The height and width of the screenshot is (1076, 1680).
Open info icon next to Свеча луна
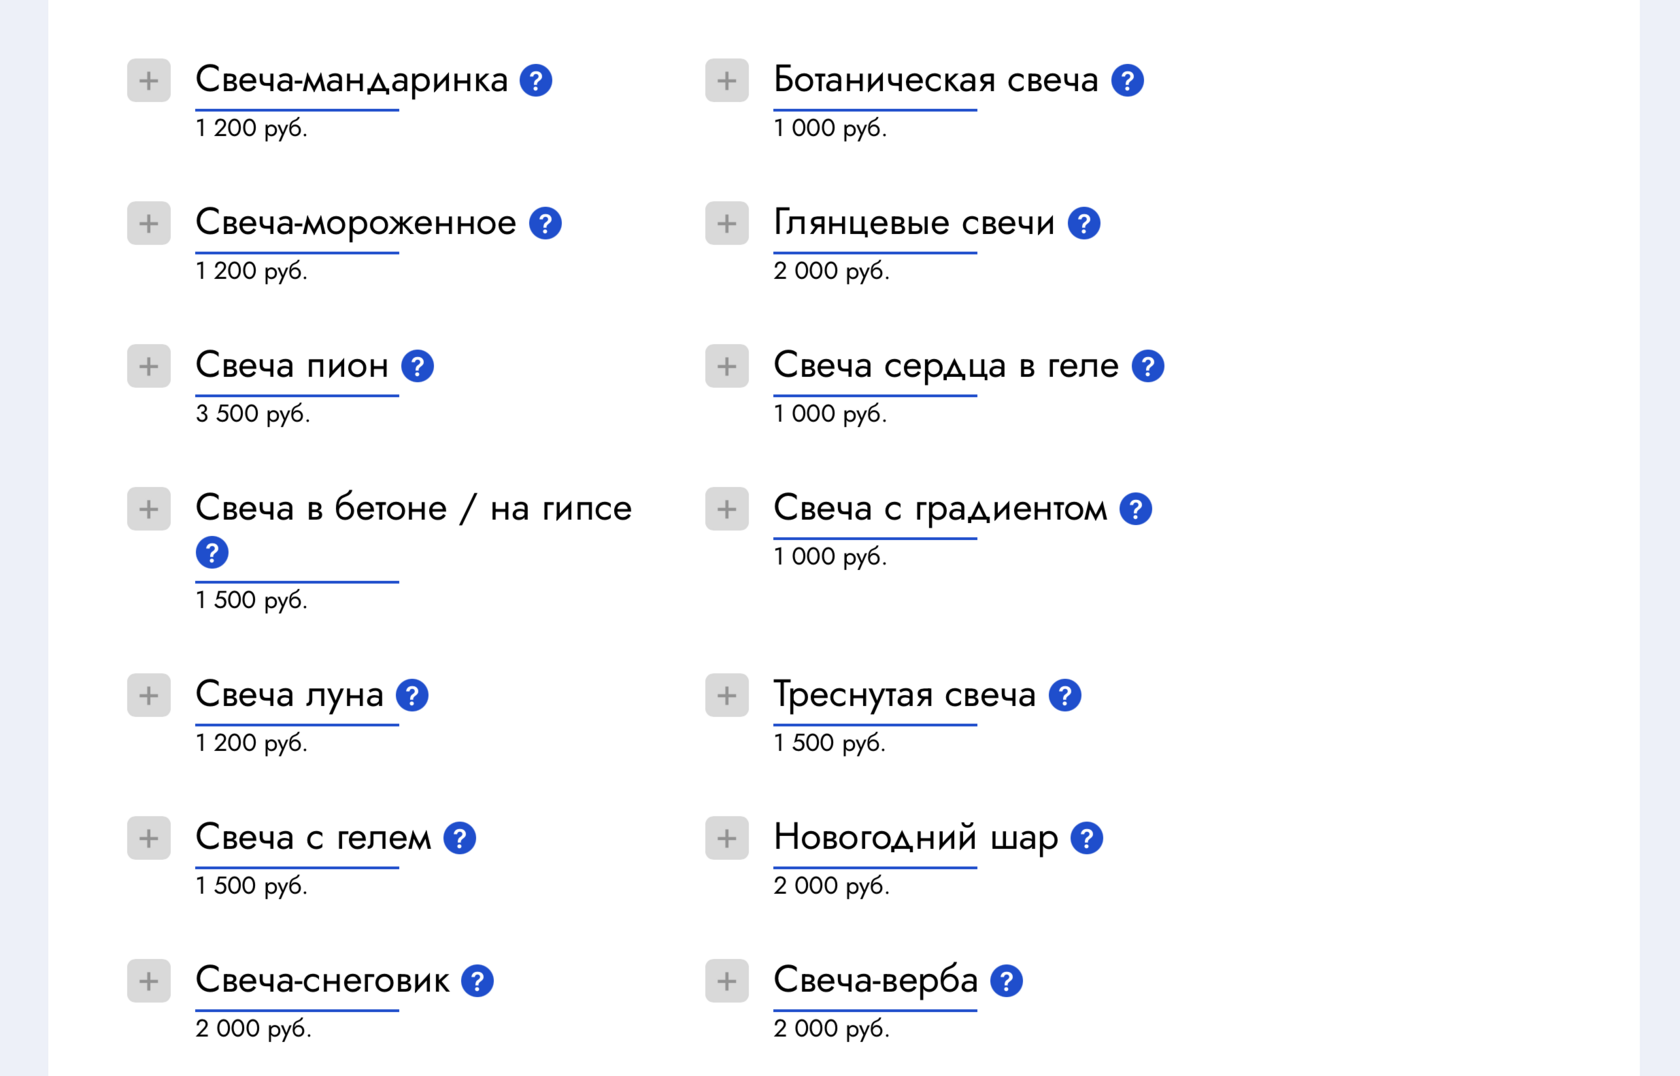[x=412, y=696]
